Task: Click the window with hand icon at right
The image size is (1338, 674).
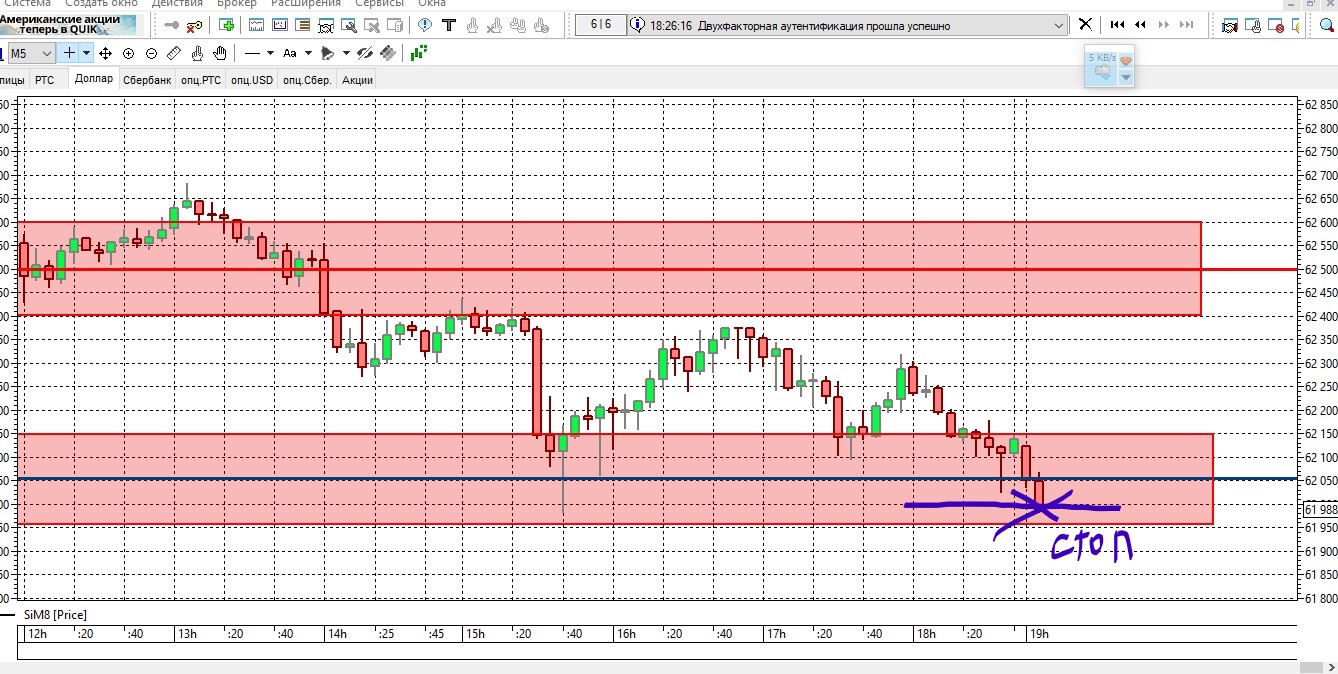Action: (x=1253, y=25)
